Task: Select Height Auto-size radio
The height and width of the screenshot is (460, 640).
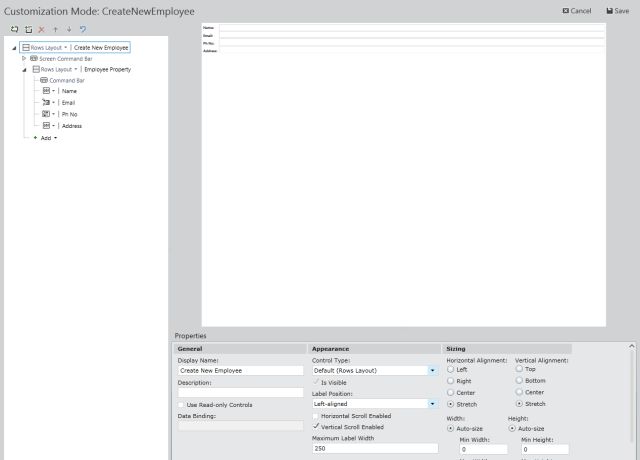Action: [512, 429]
